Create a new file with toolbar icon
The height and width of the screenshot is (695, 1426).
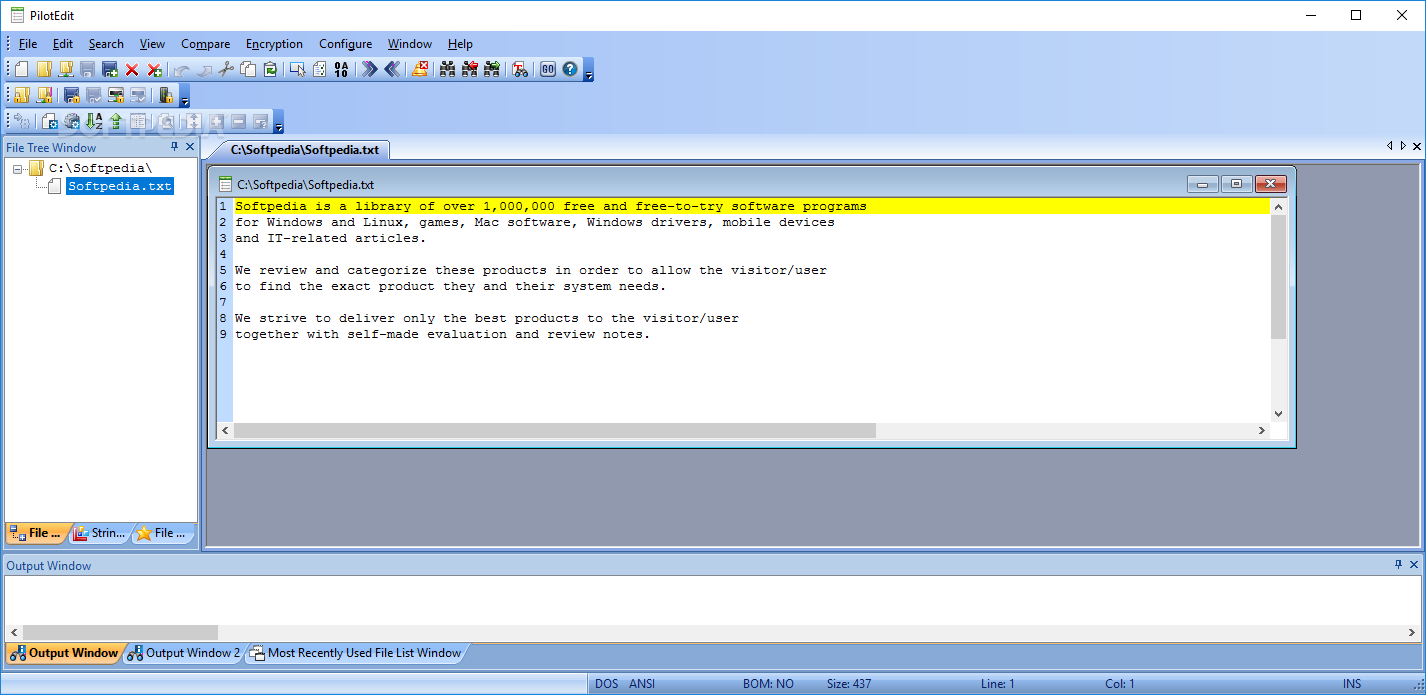[21, 69]
